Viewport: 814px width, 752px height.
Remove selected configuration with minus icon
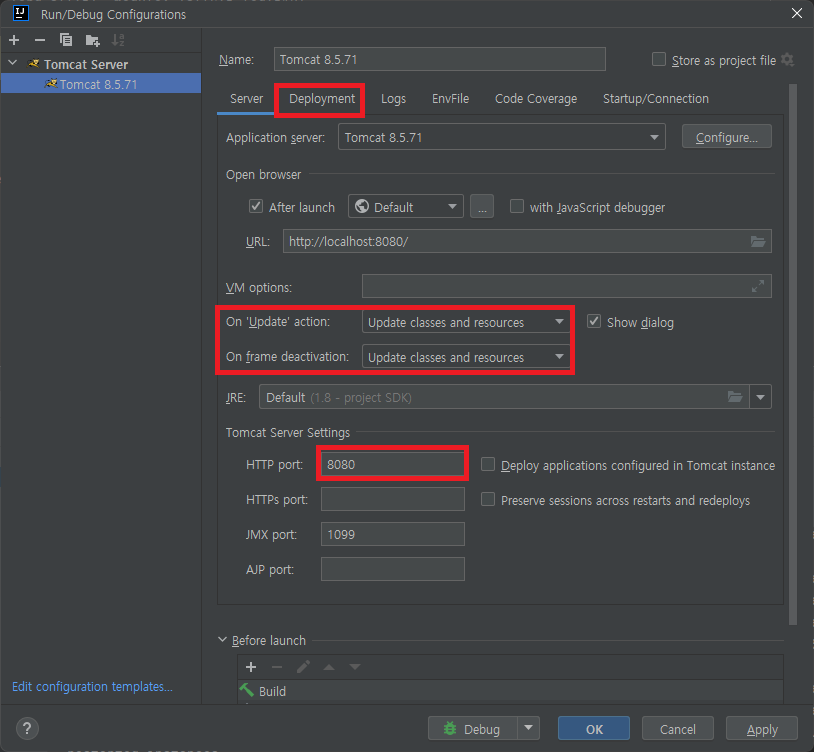[x=40, y=40]
